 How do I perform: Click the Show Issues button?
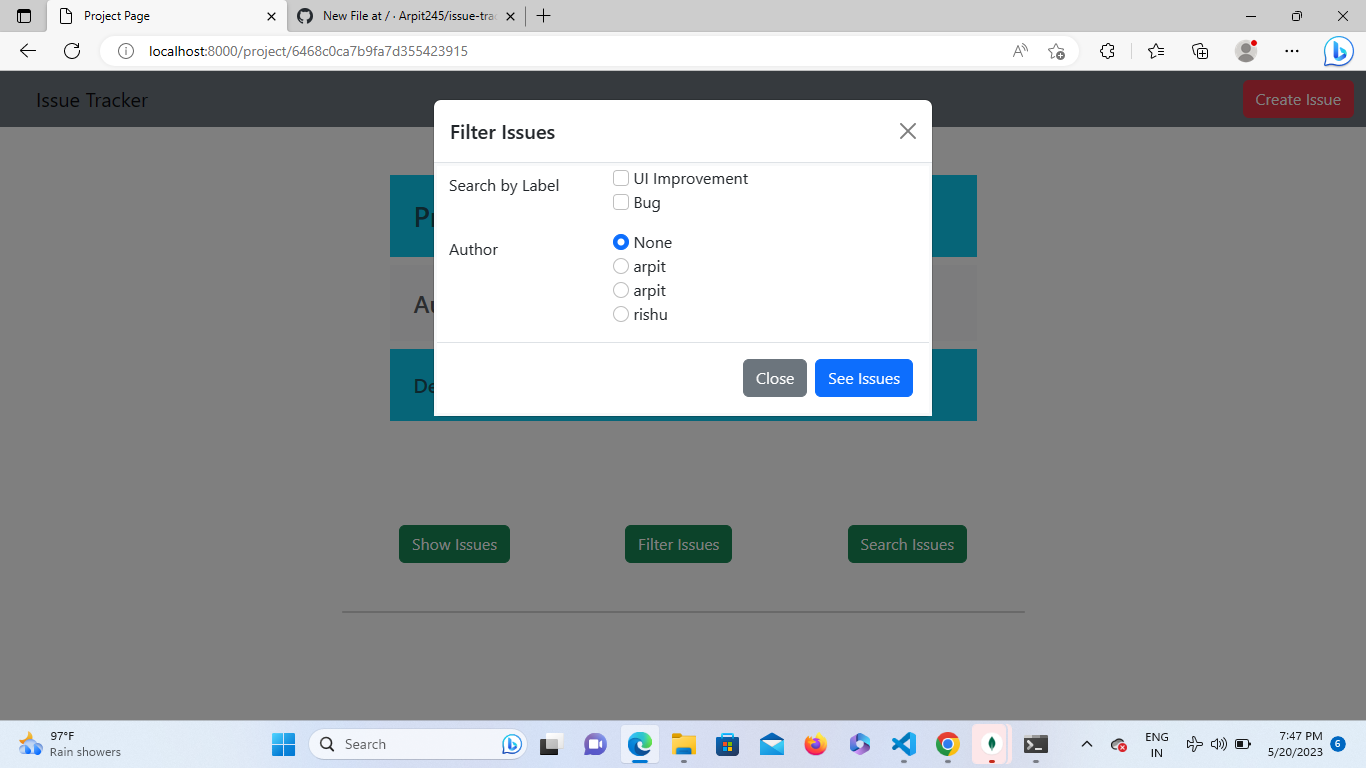coord(454,544)
